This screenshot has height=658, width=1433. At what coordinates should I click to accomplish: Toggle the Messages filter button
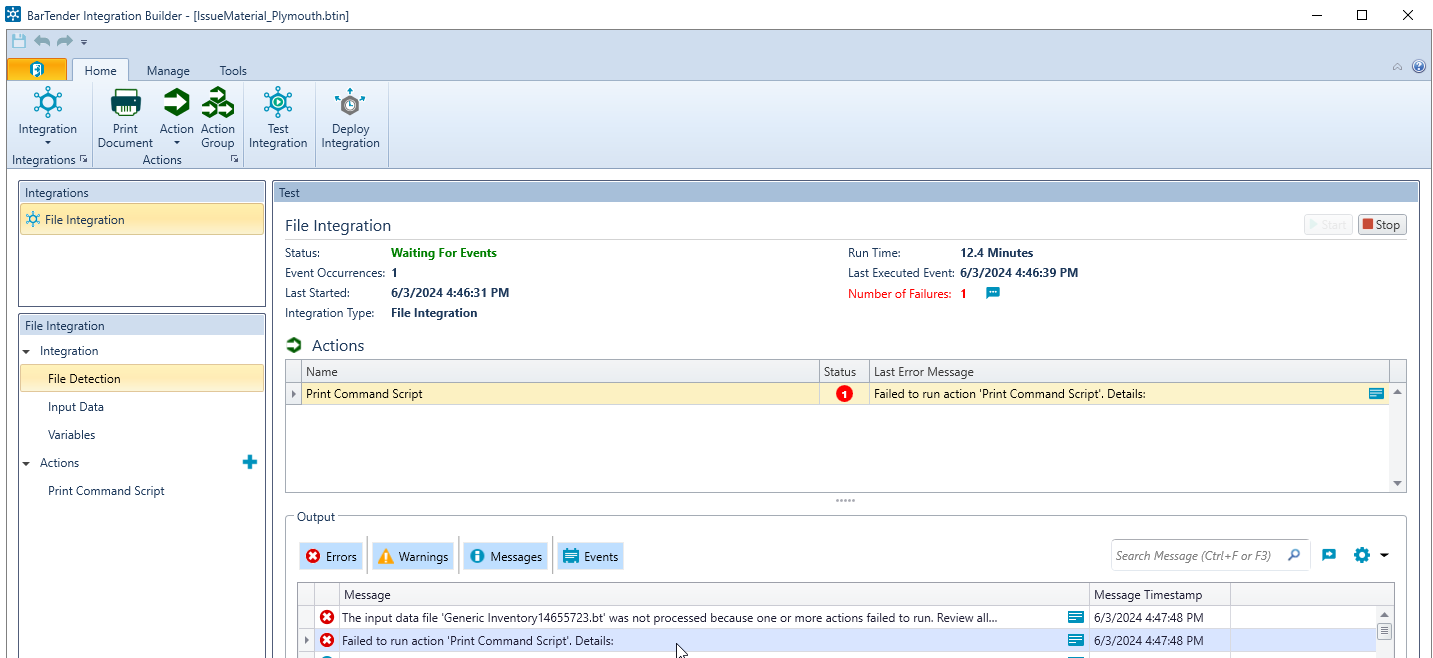(505, 557)
